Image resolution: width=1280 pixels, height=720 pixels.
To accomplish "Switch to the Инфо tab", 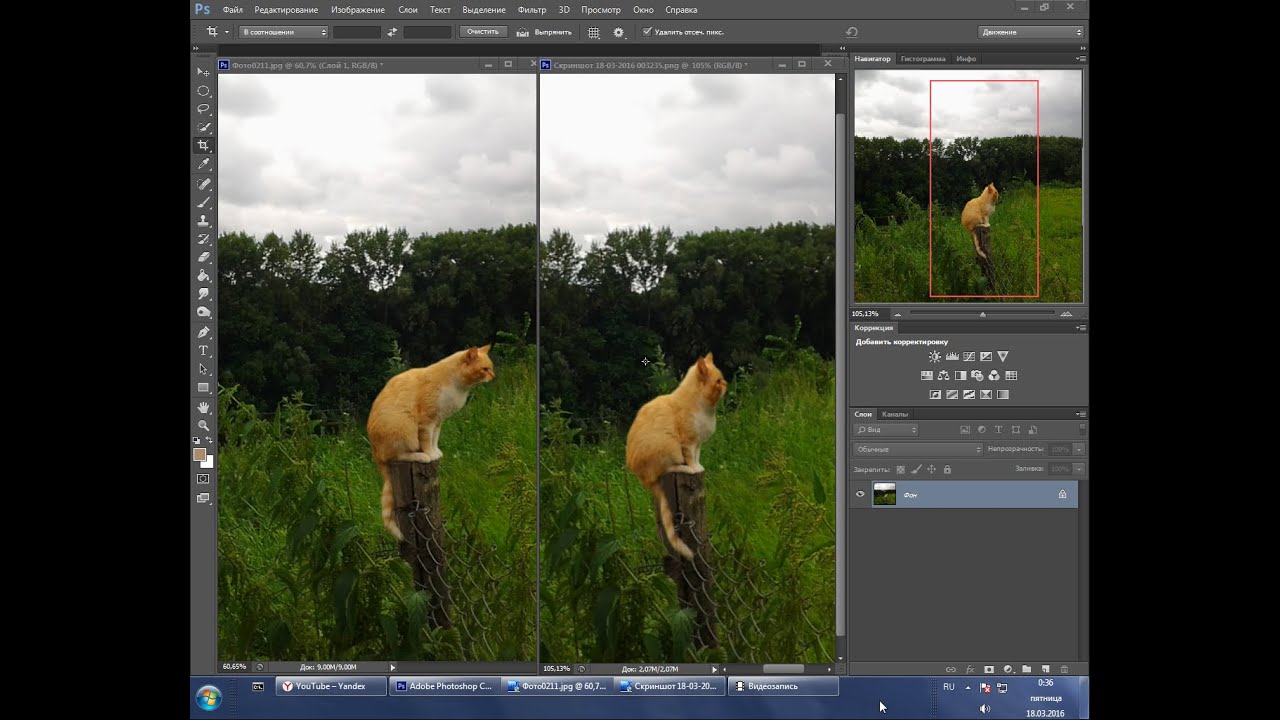I will pyautogui.click(x=966, y=59).
